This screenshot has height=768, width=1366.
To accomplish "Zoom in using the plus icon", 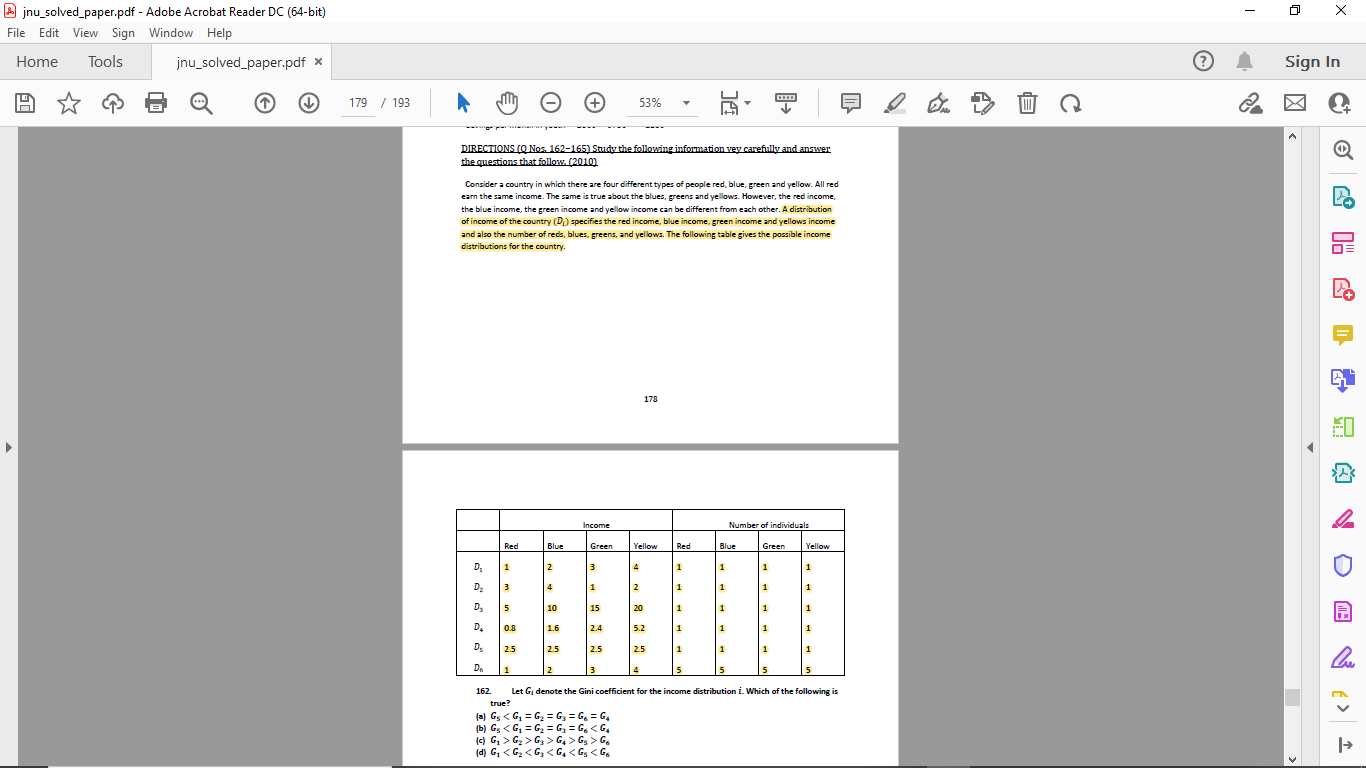I will tap(594, 103).
